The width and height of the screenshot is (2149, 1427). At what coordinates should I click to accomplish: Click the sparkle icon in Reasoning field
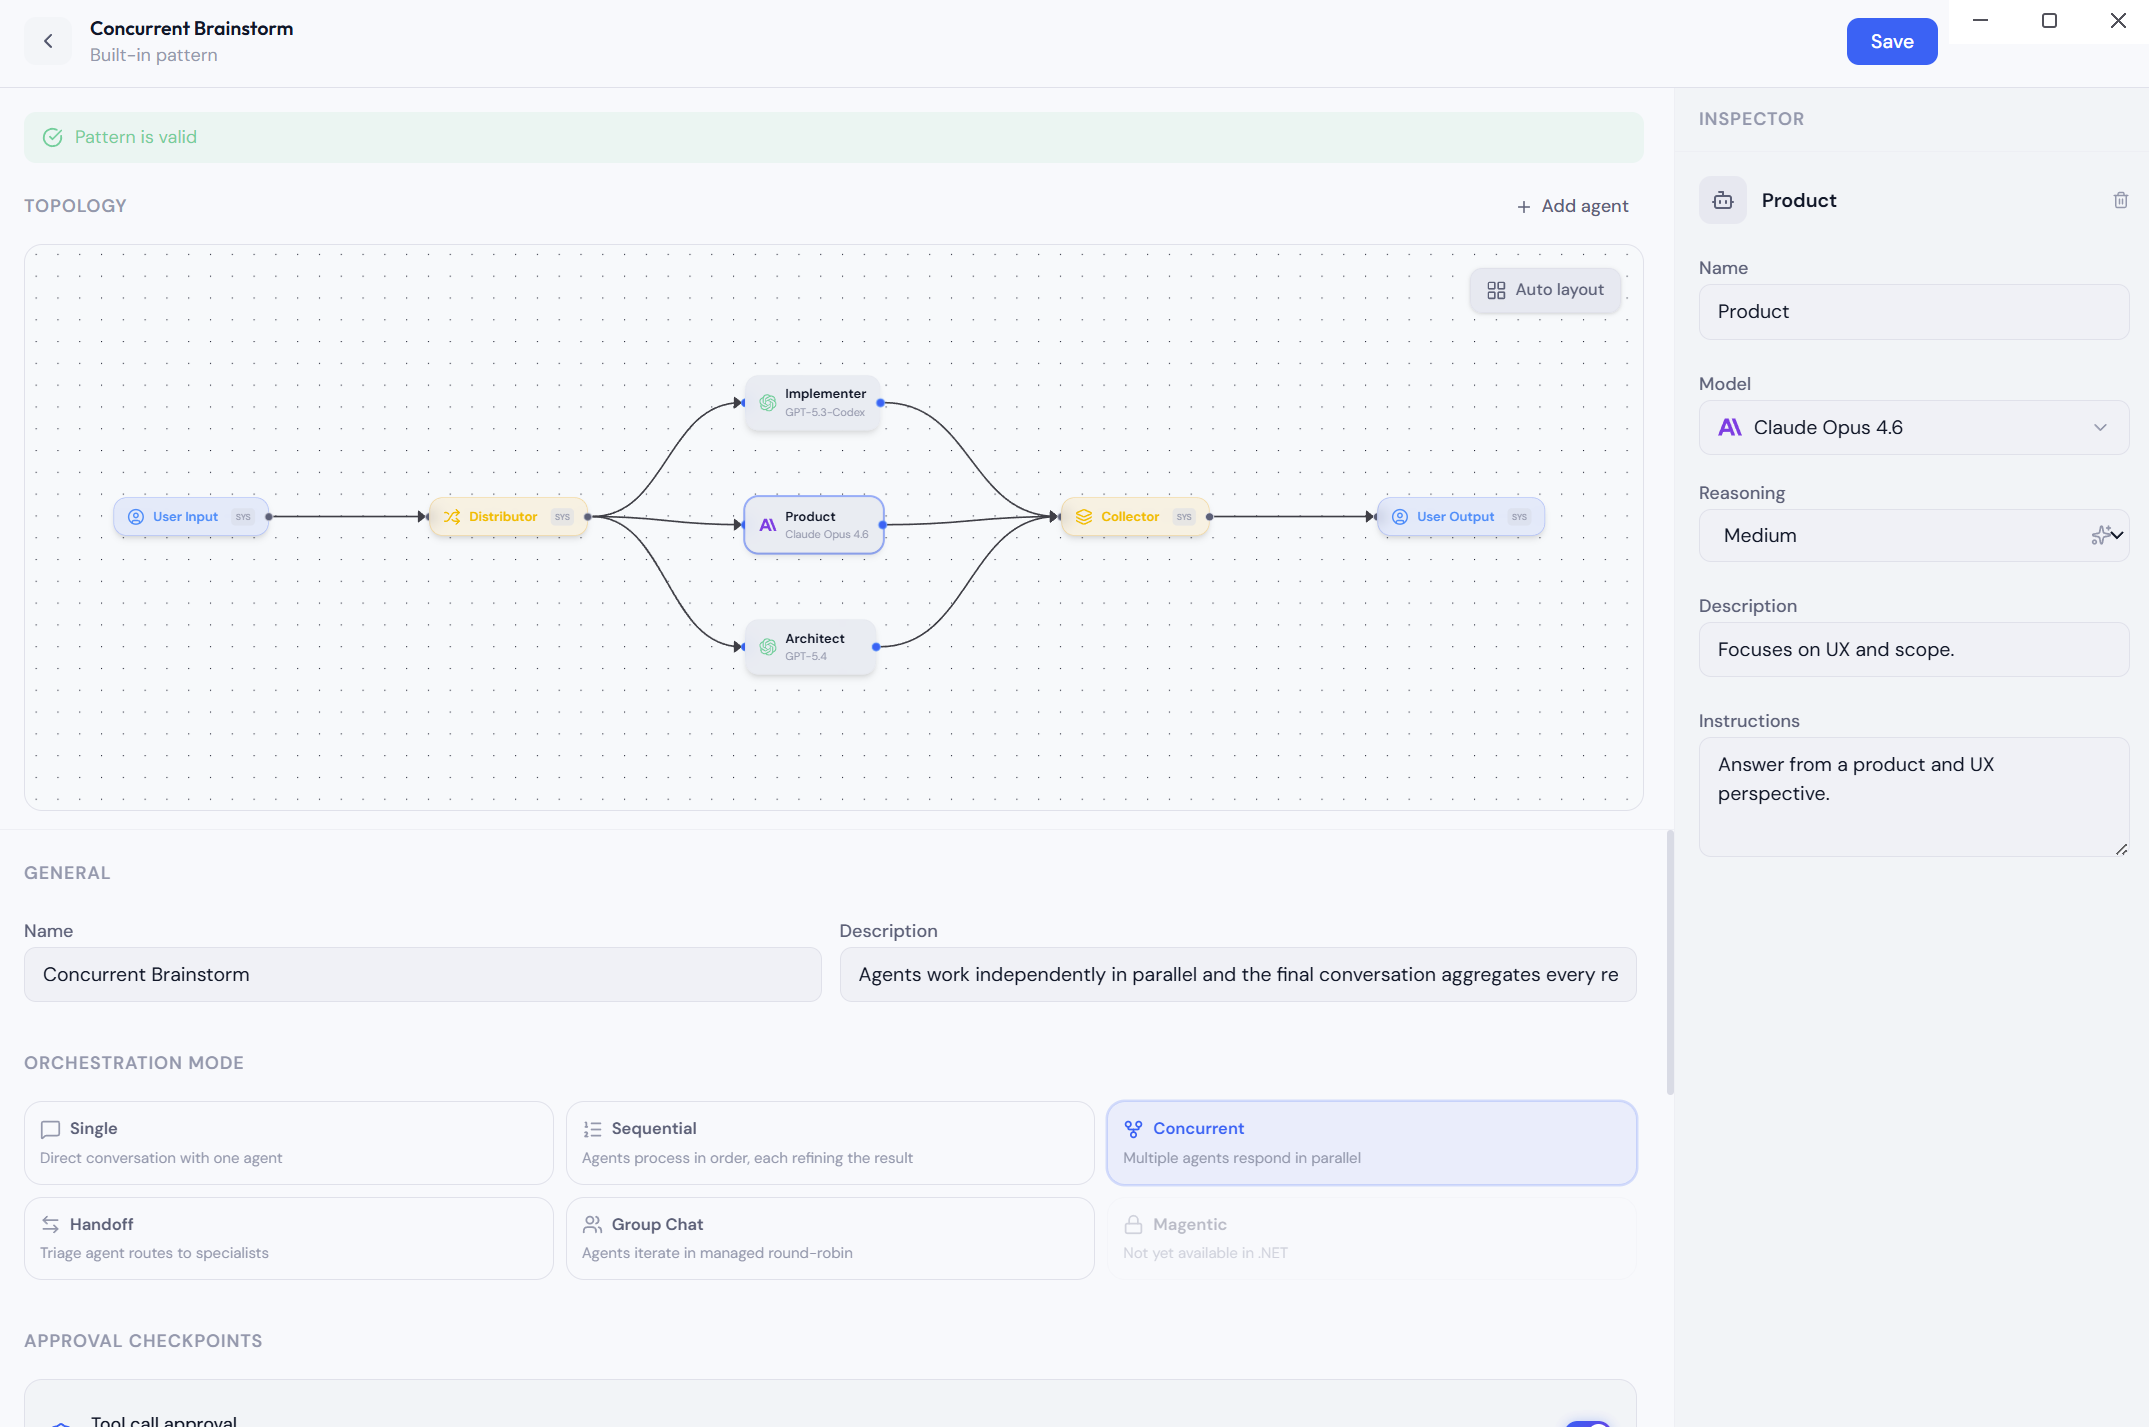pyautogui.click(x=2100, y=535)
